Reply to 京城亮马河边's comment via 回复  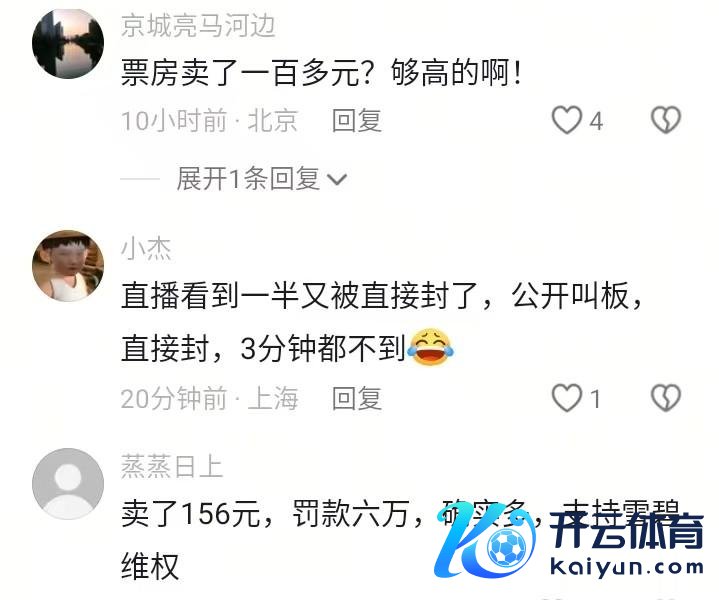click(x=357, y=121)
